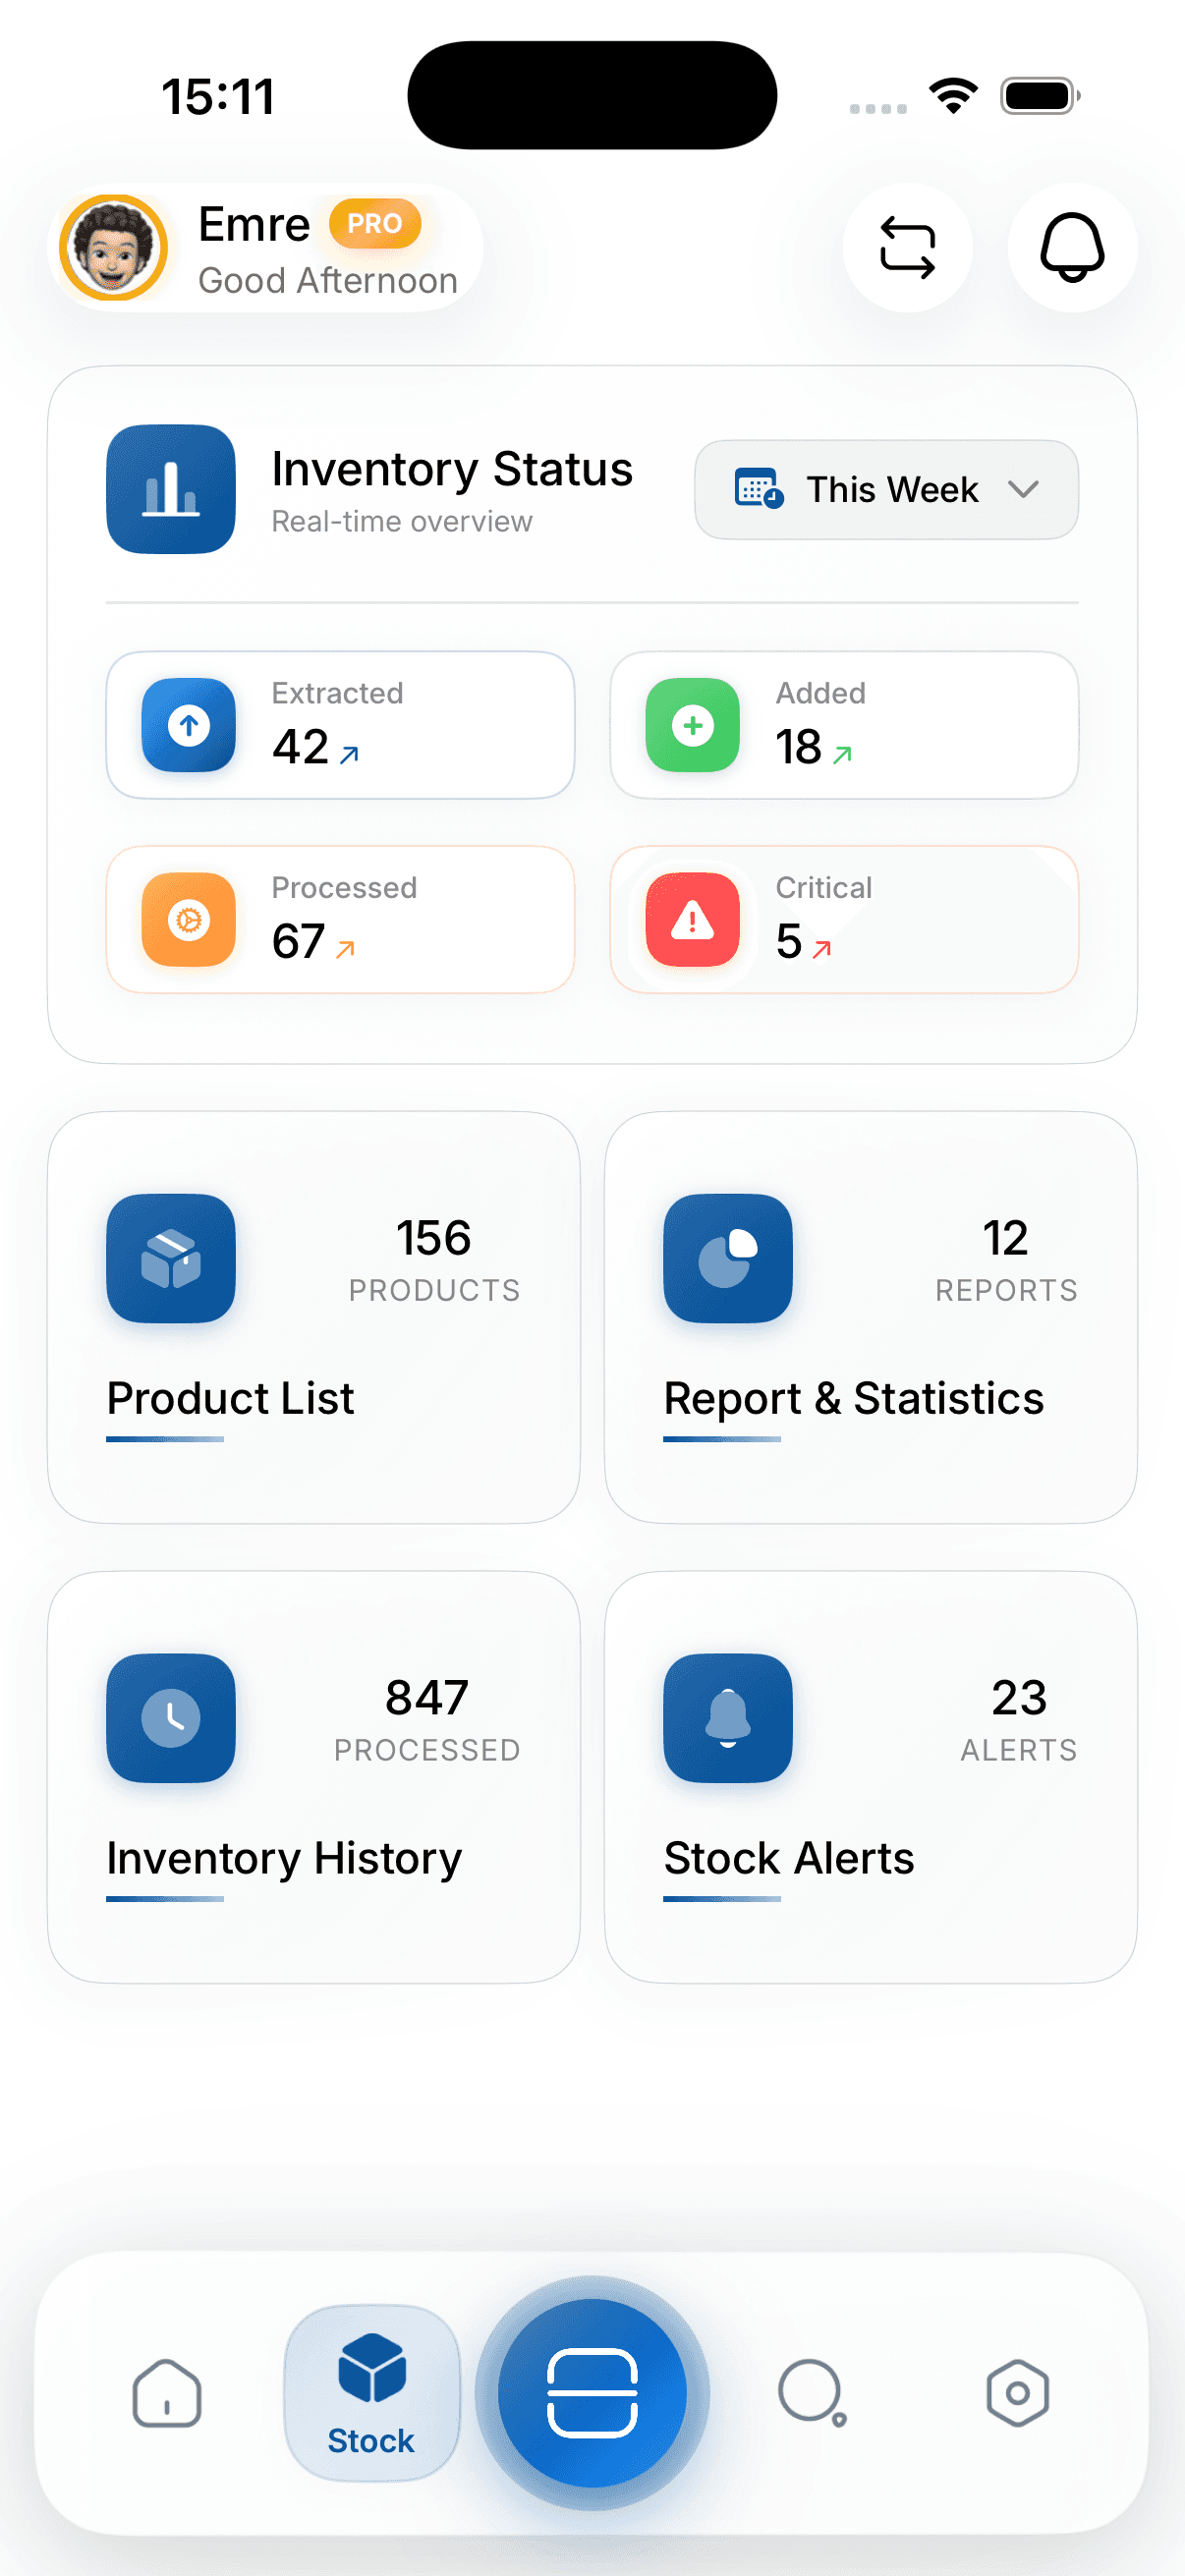
Task: Open Stock Alerts card
Action: point(870,1777)
